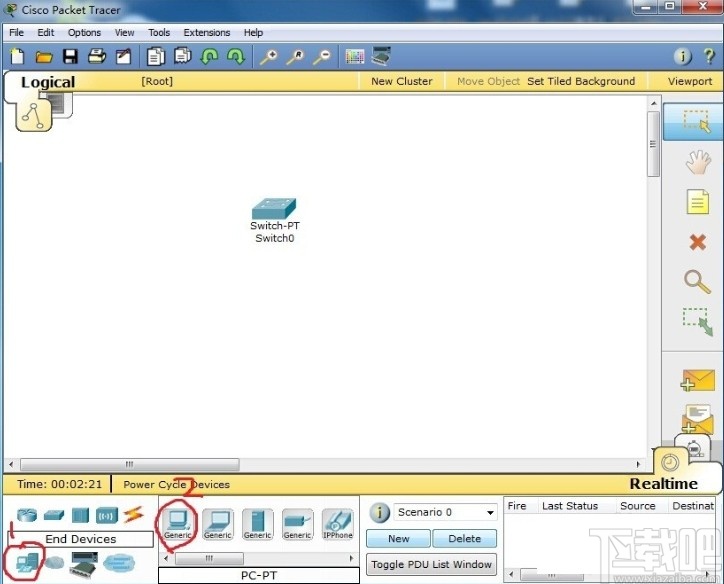Image resolution: width=724 pixels, height=584 pixels.
Task: Select the Switches device category
Action: (54, 514)
